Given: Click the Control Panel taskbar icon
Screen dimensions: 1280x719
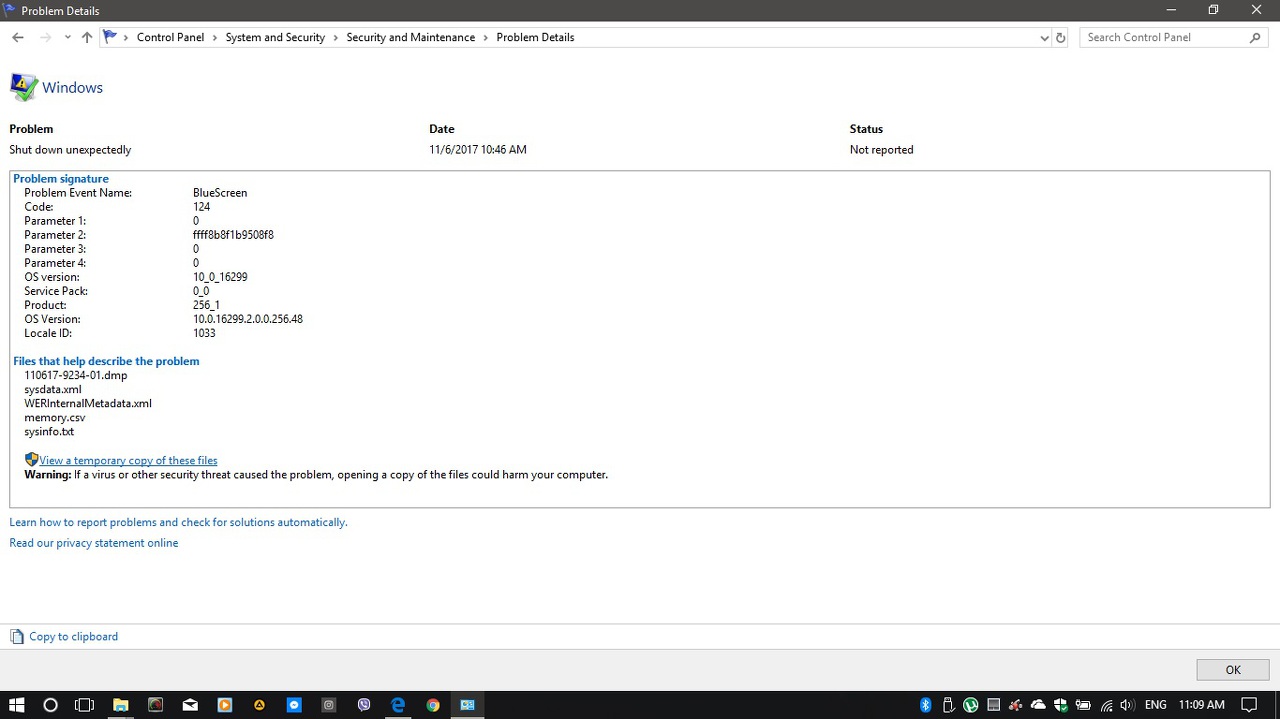Looking at the screenshot, I should [x=467, y=705].
